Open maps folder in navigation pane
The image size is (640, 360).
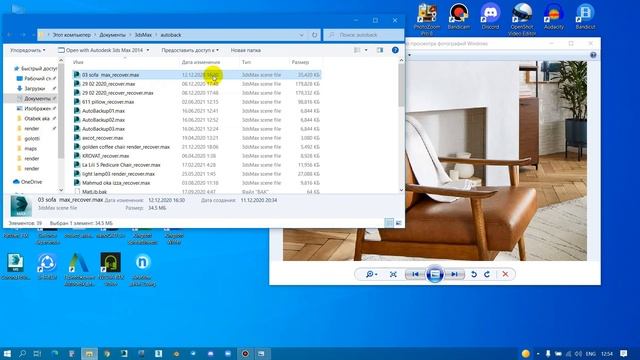[x=30, y=149]
